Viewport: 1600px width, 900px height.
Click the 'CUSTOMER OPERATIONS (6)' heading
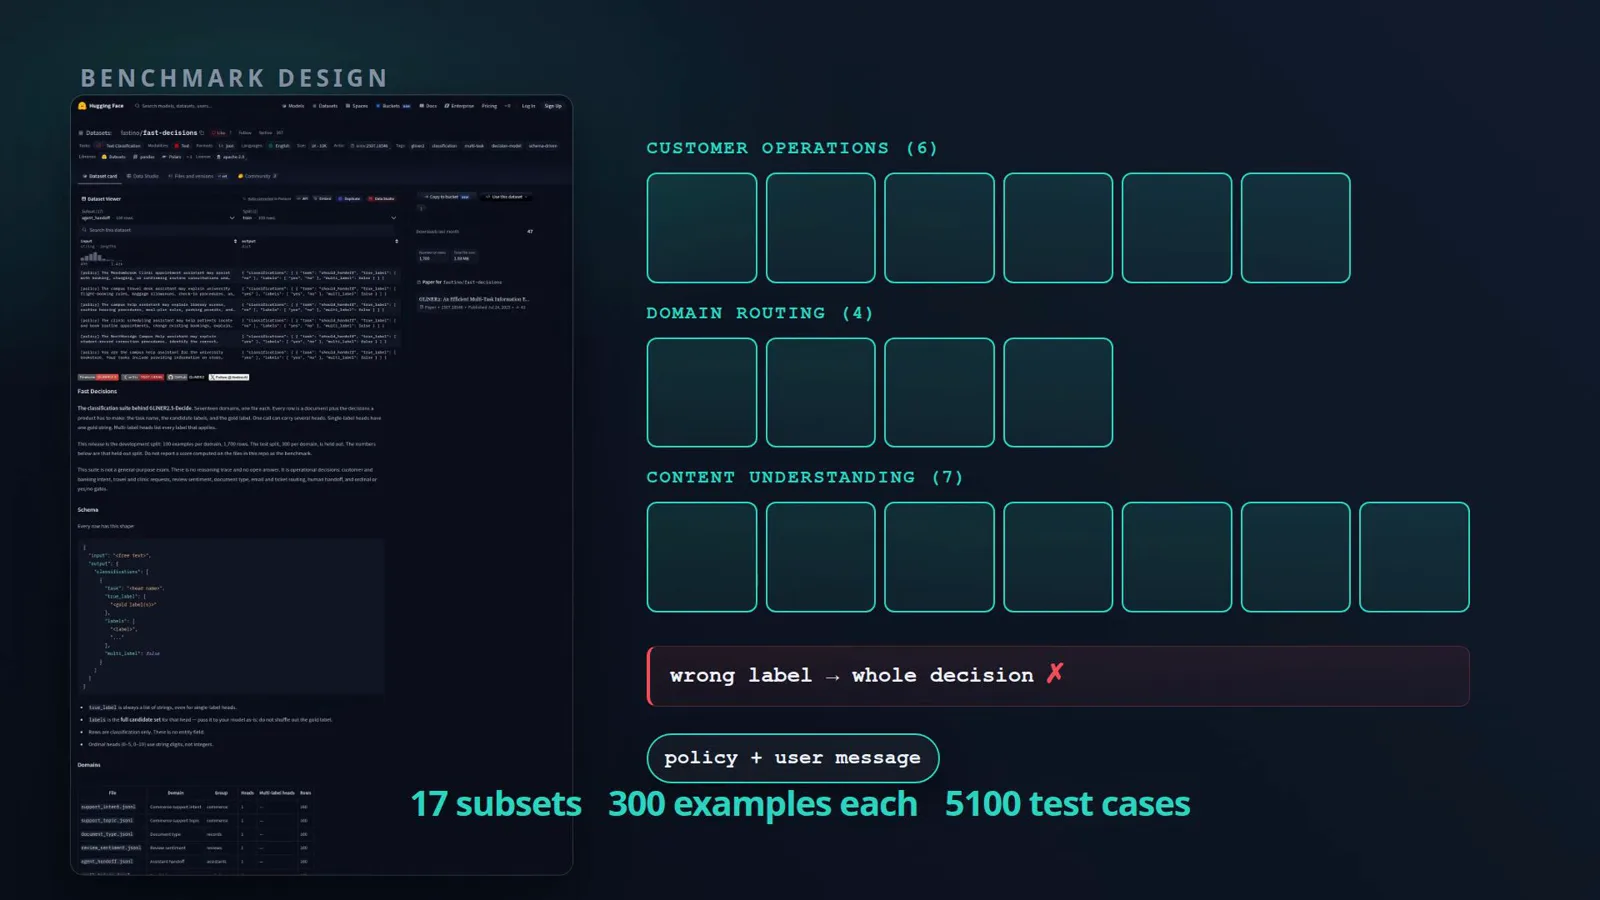[x=792, y=148]
